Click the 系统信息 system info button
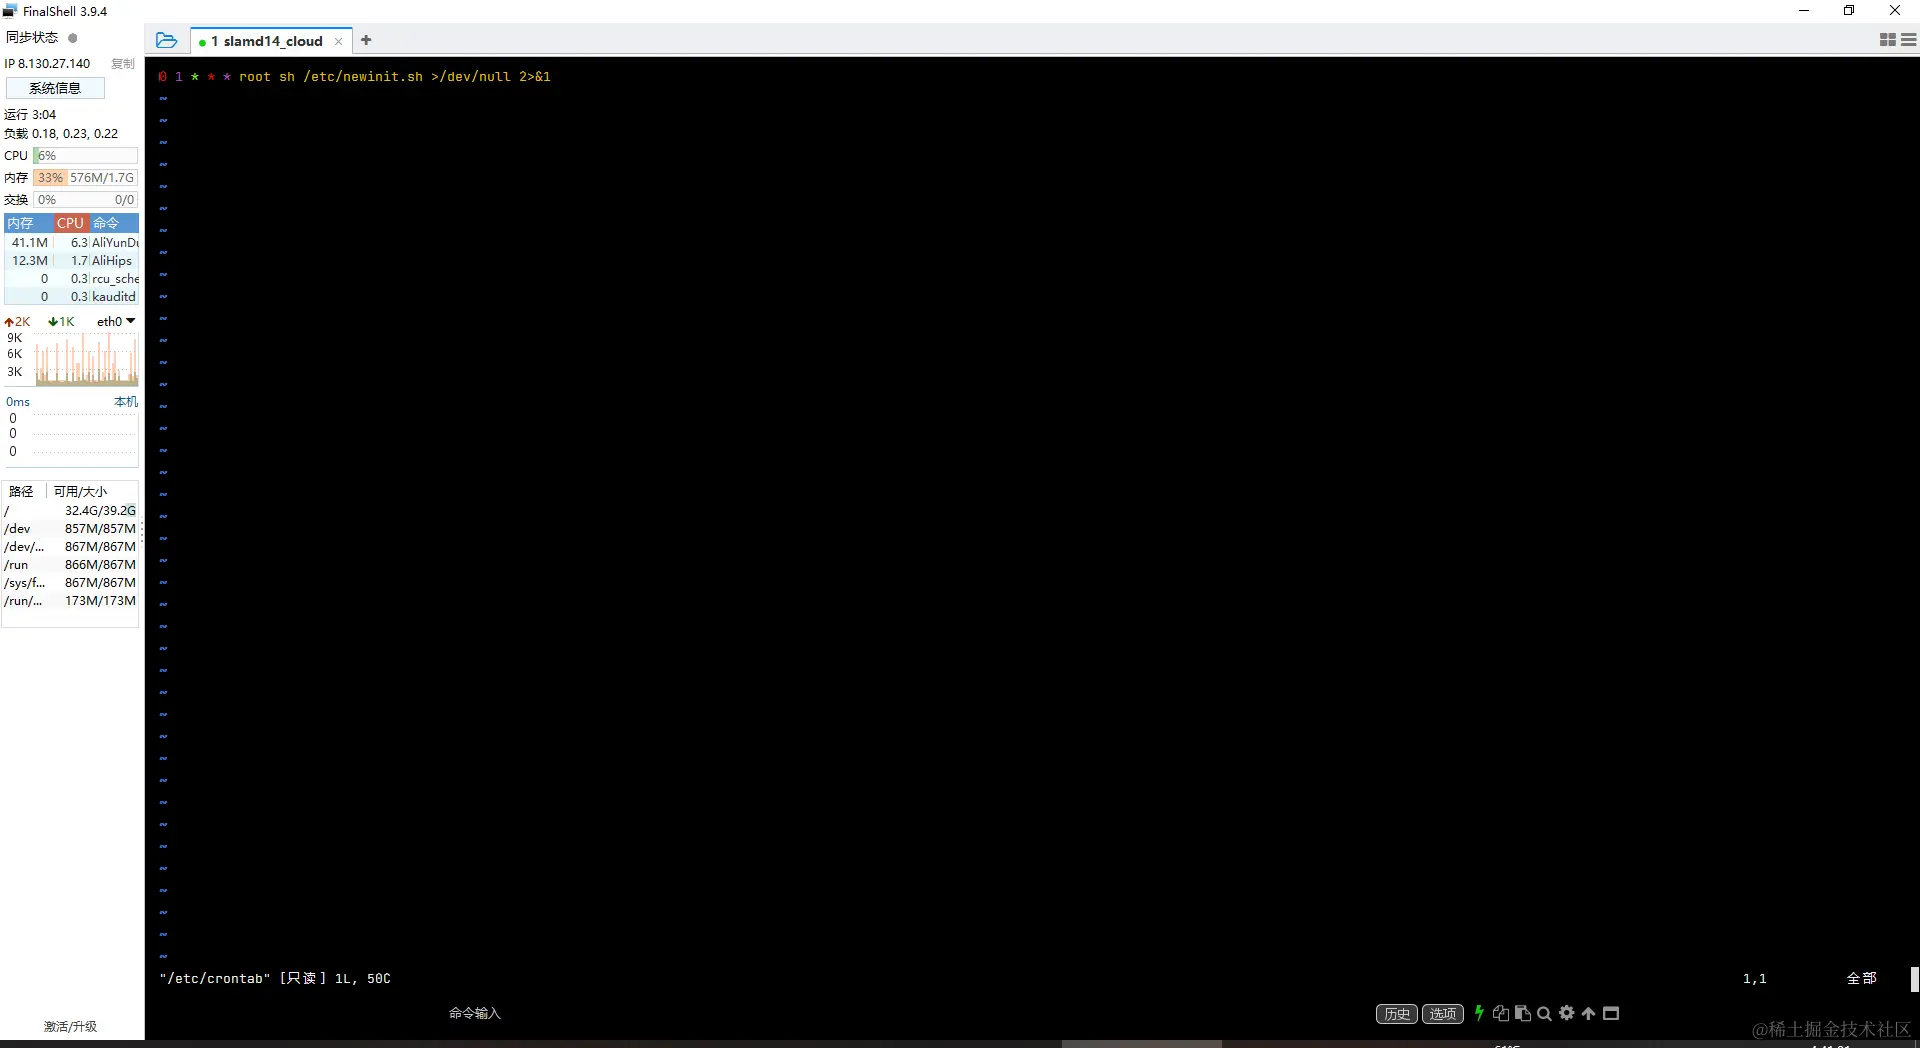The height and width of the screenshot is (1048, 1920). click(55, 88)
